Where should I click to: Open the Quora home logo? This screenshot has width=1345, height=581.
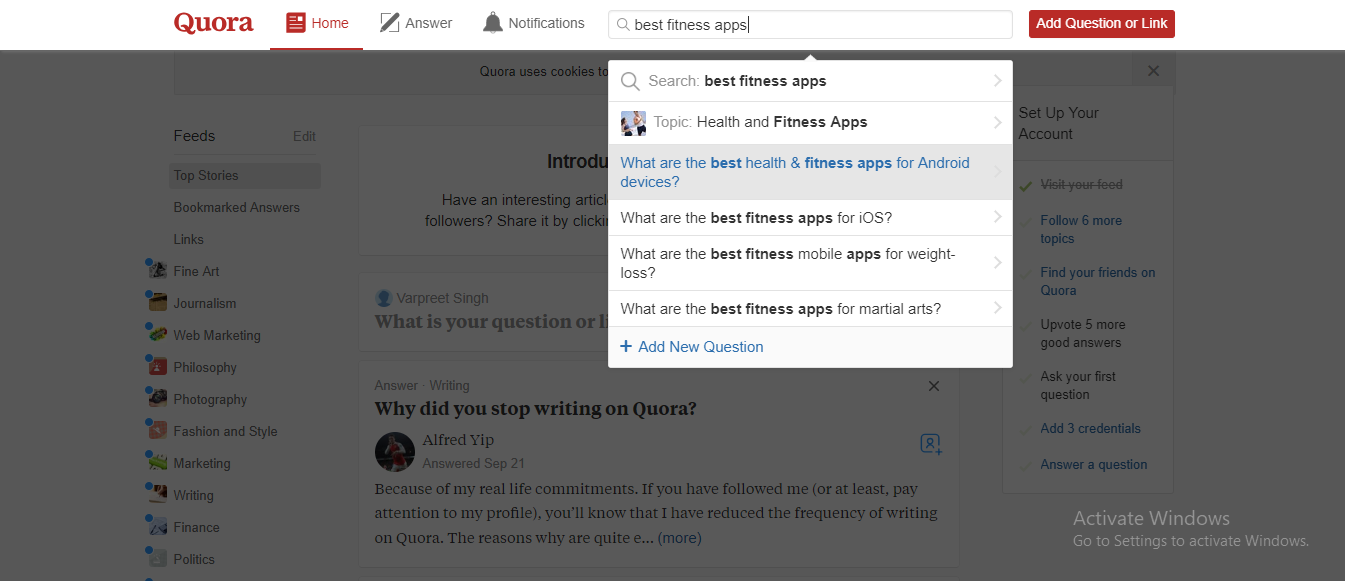(x=213, y=22)
